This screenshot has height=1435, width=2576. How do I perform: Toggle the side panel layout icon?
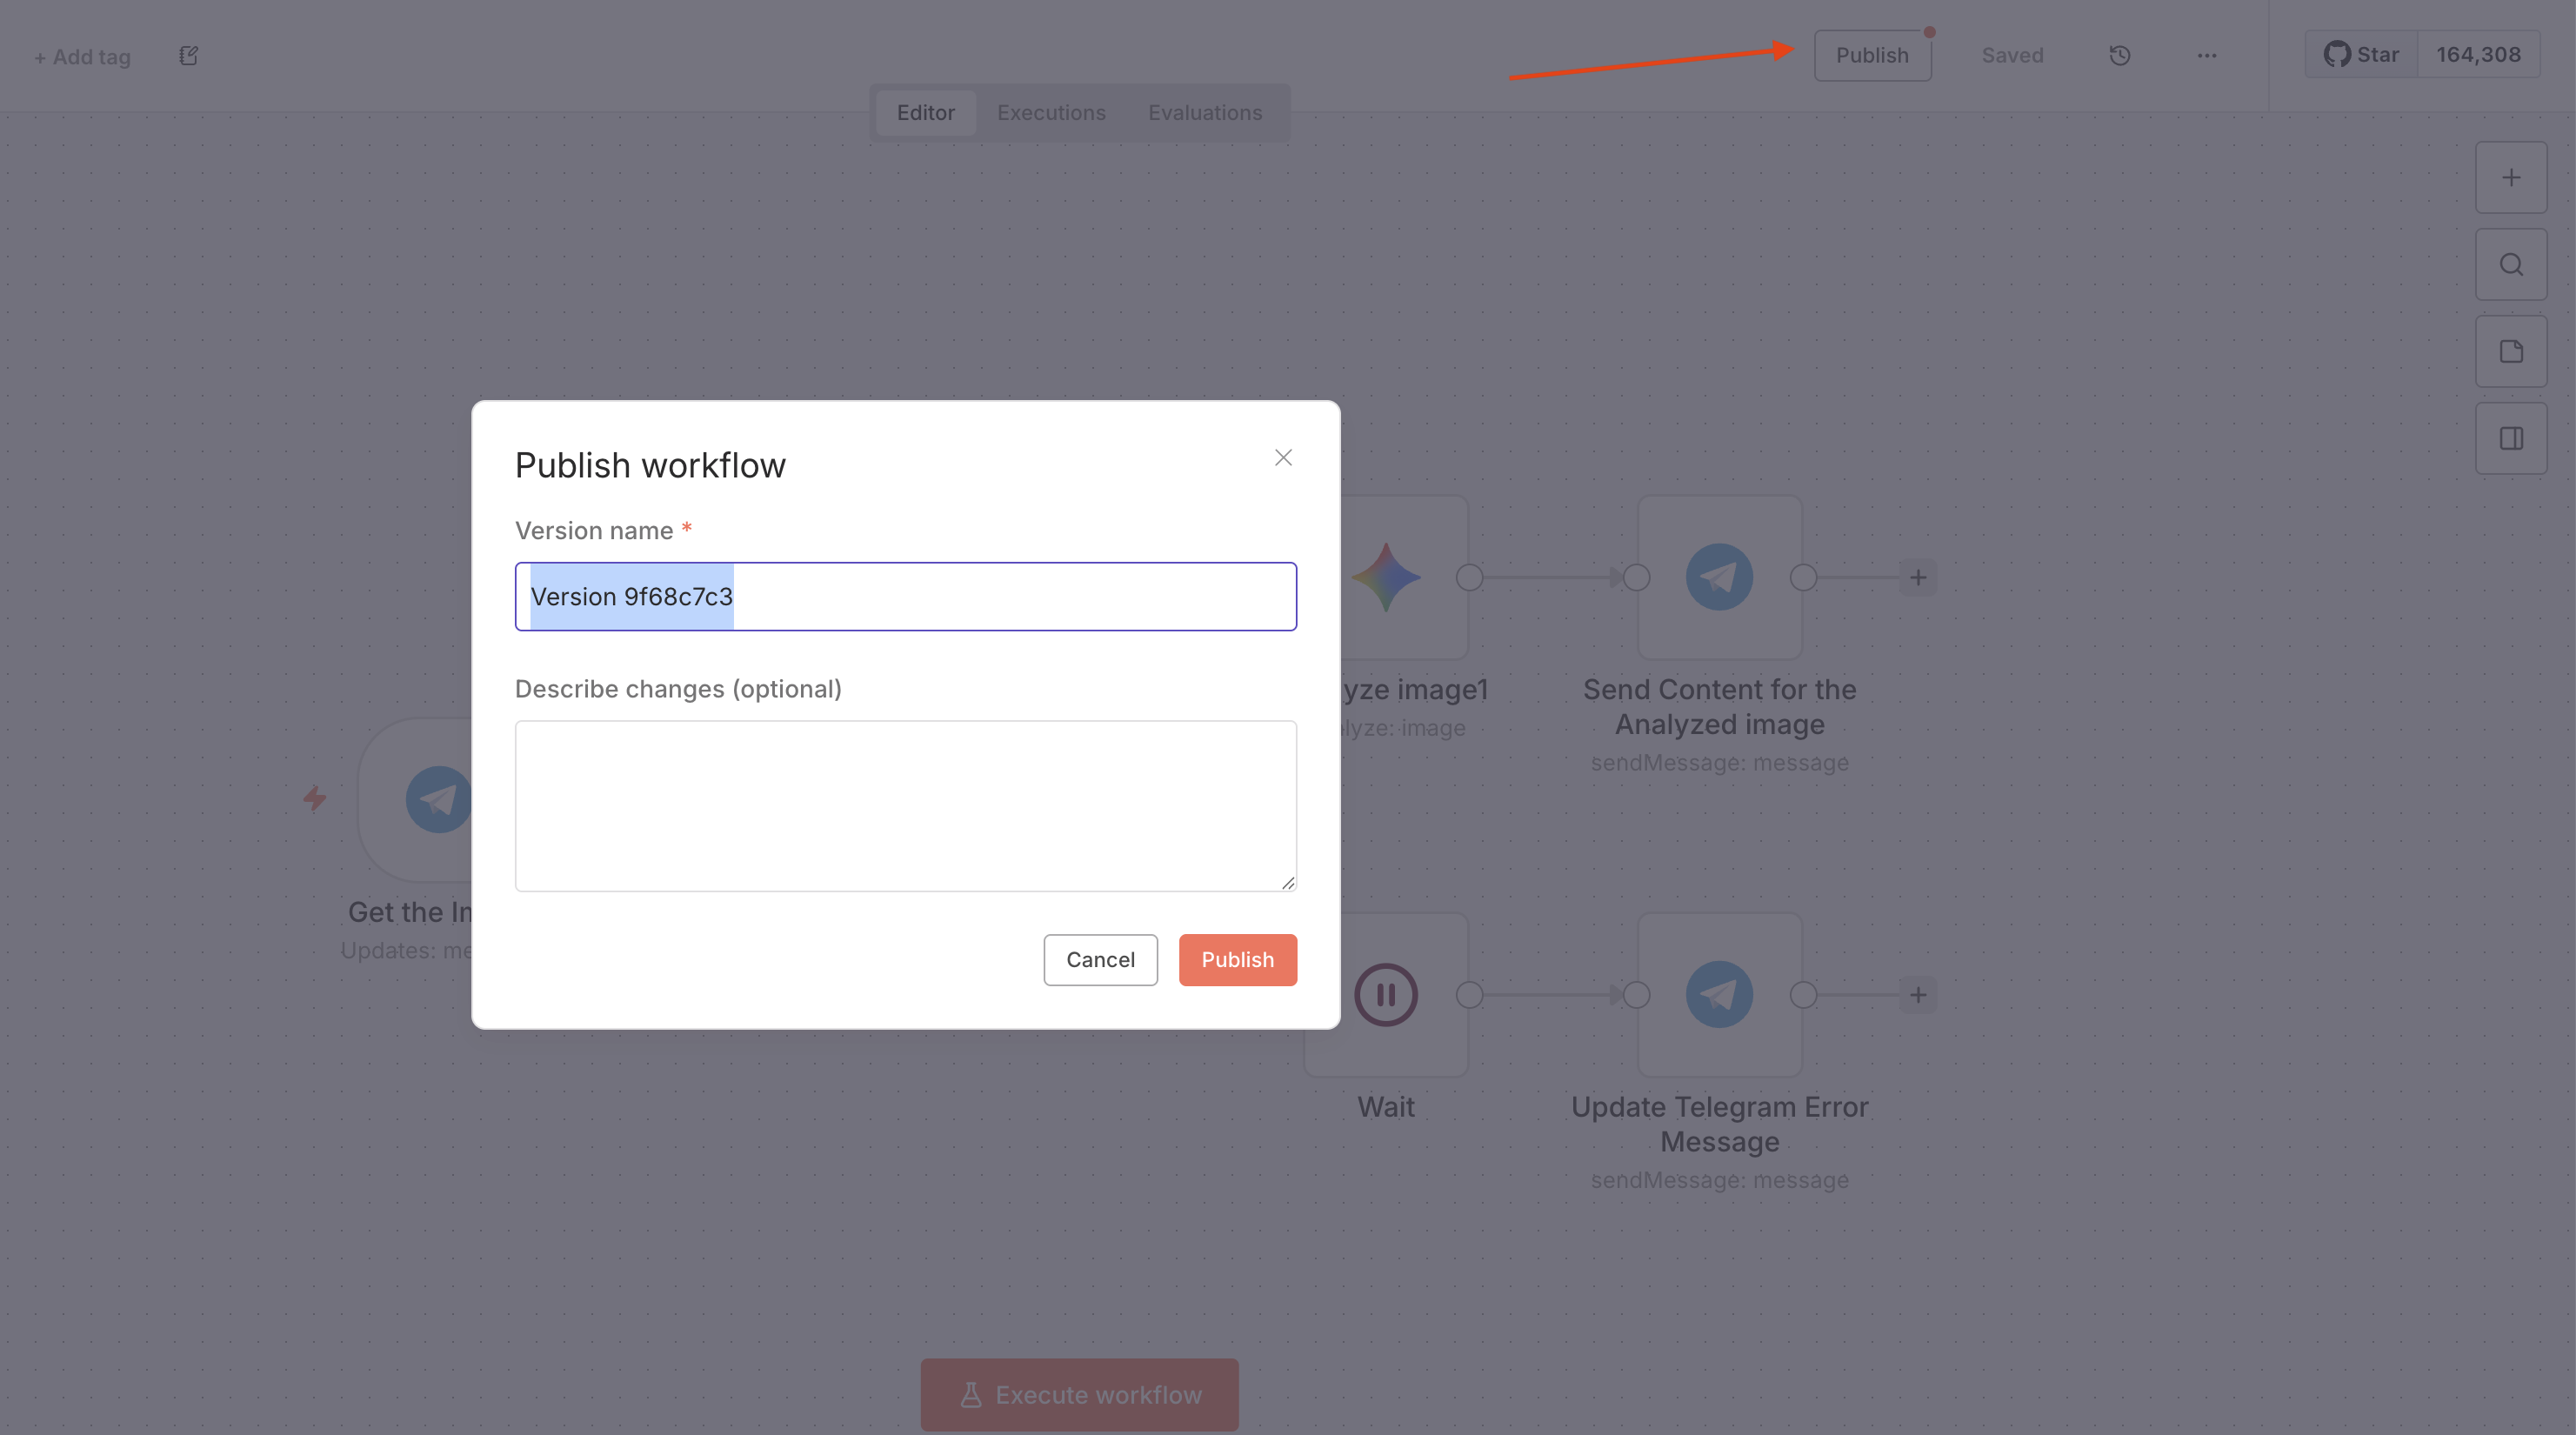pyautogui.click(x=2511, y=437)
